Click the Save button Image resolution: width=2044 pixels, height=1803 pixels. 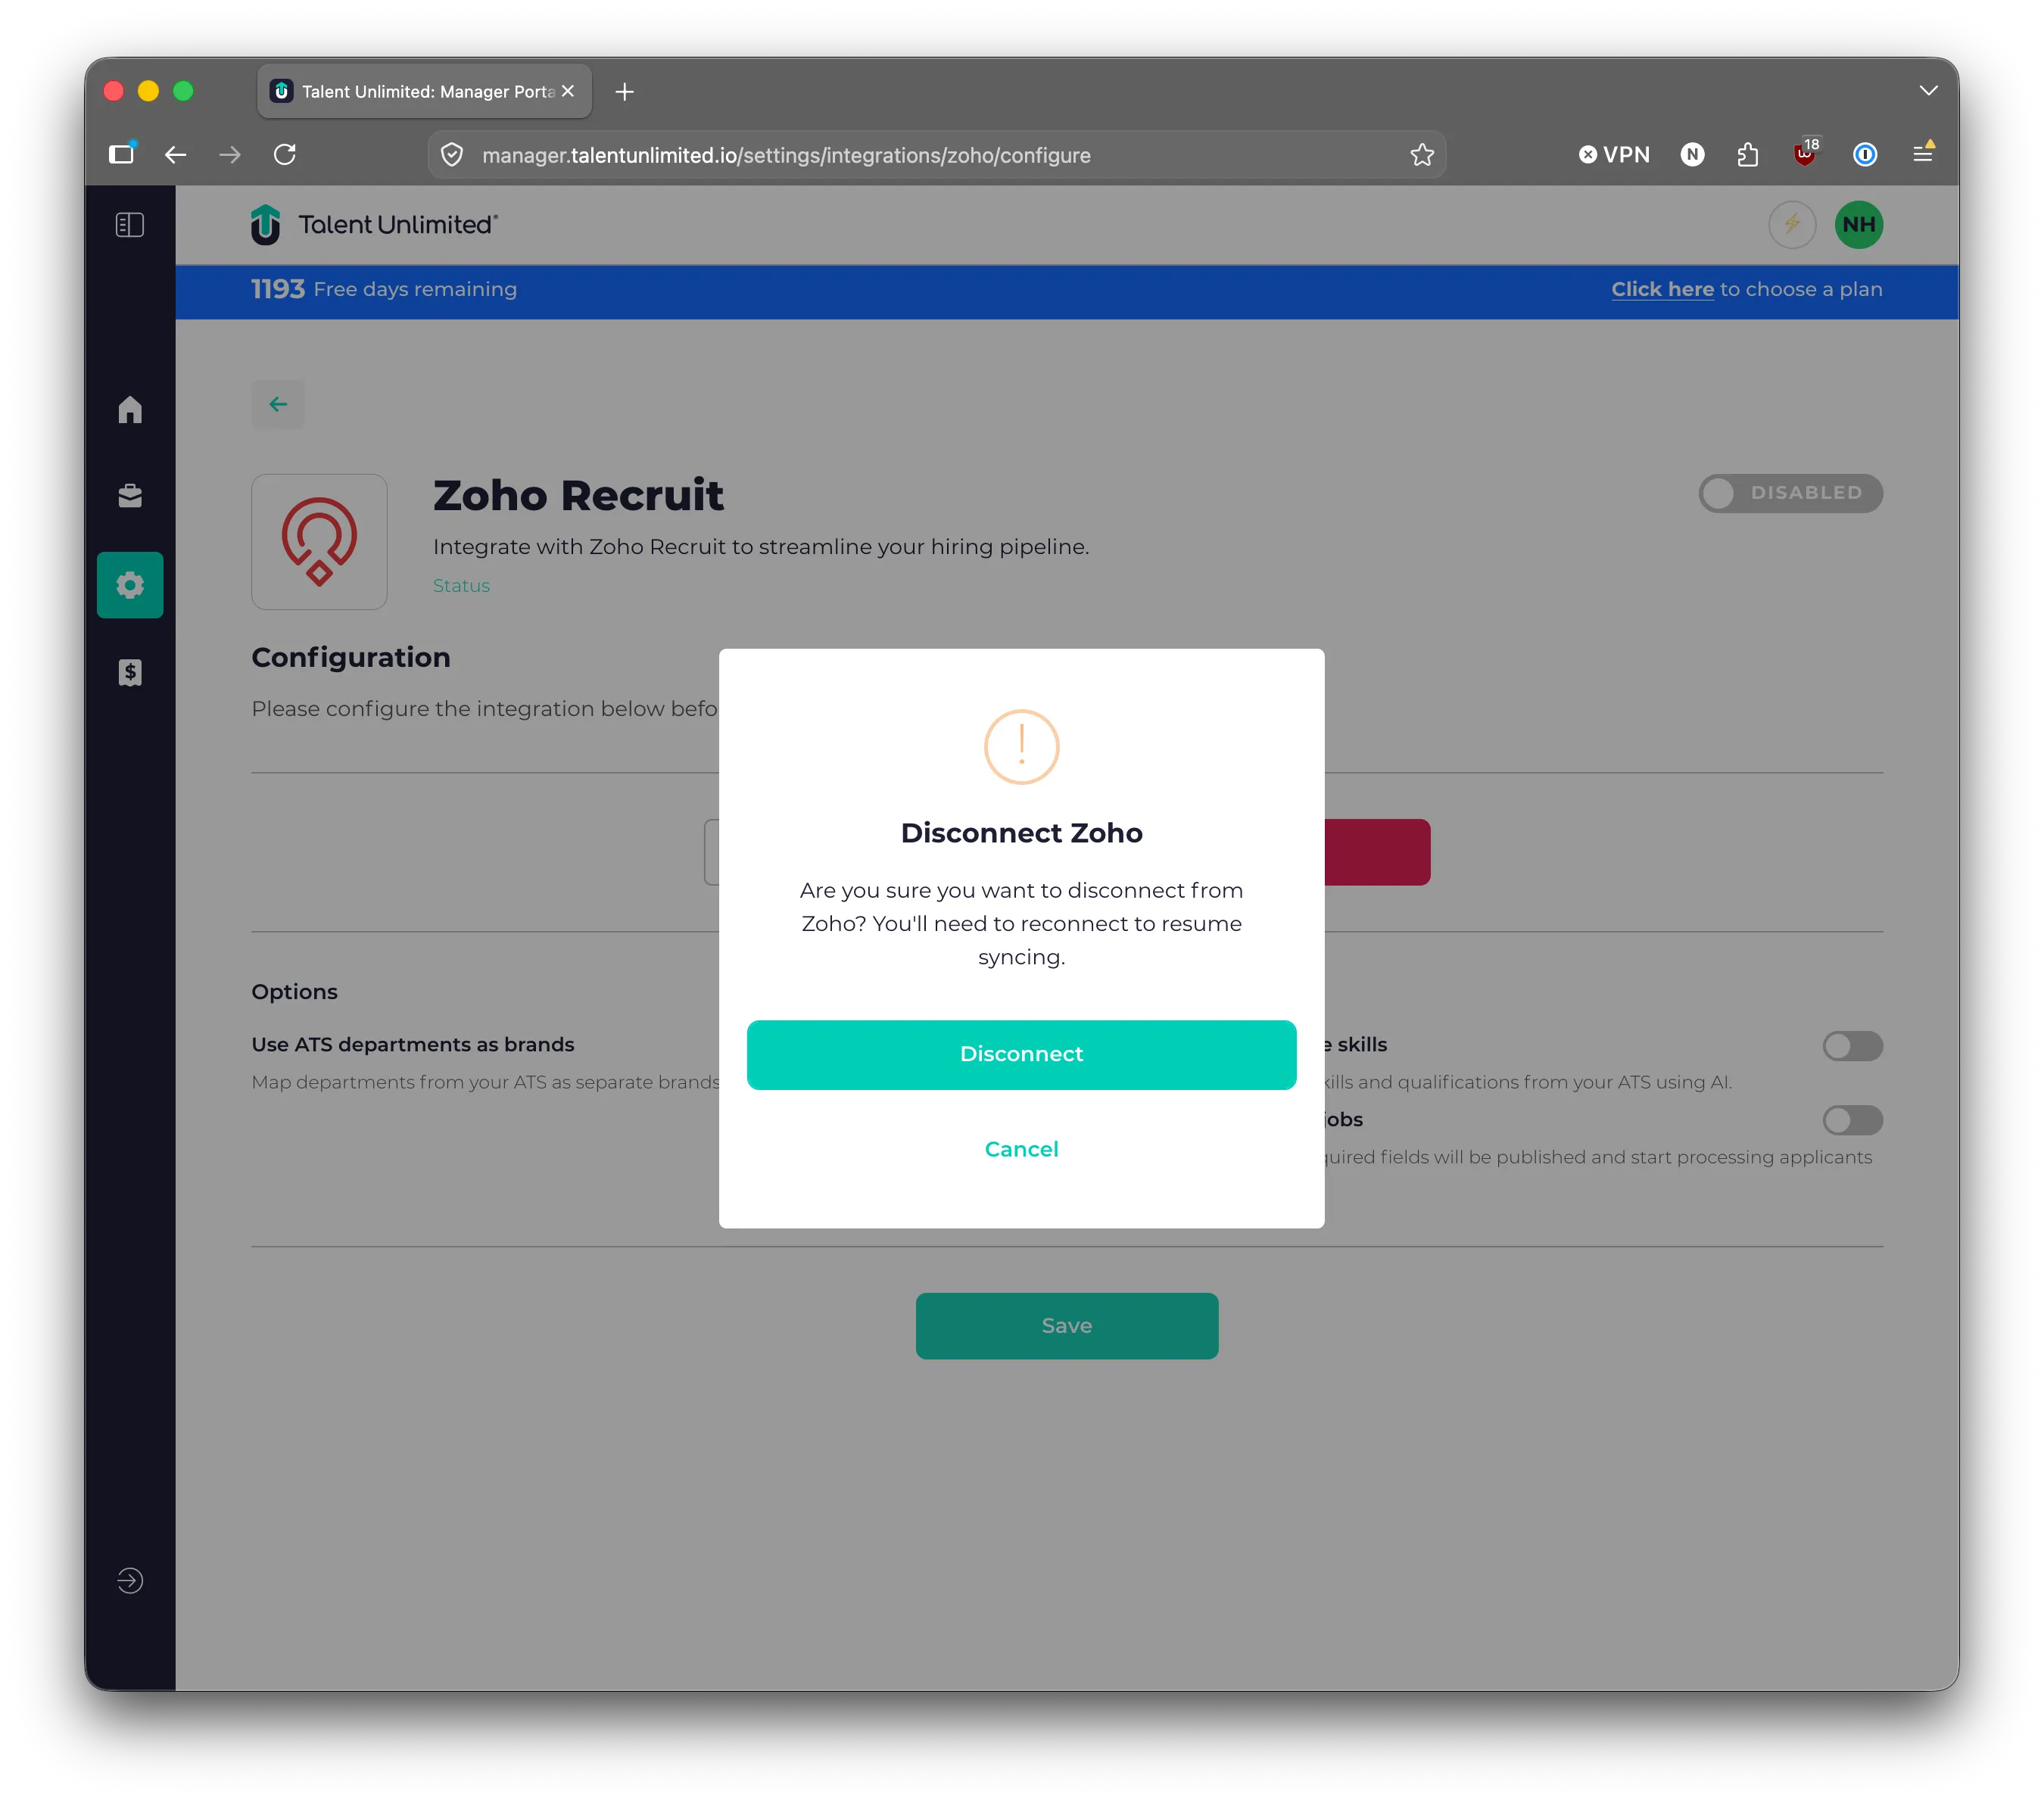(x=1066, y=1325)
